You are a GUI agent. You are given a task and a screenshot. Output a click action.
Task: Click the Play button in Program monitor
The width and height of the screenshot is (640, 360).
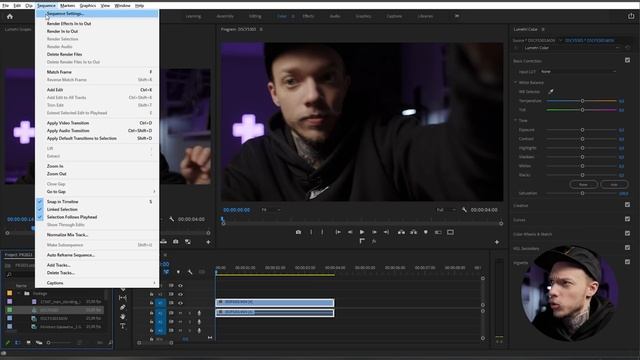coord(362,232)
